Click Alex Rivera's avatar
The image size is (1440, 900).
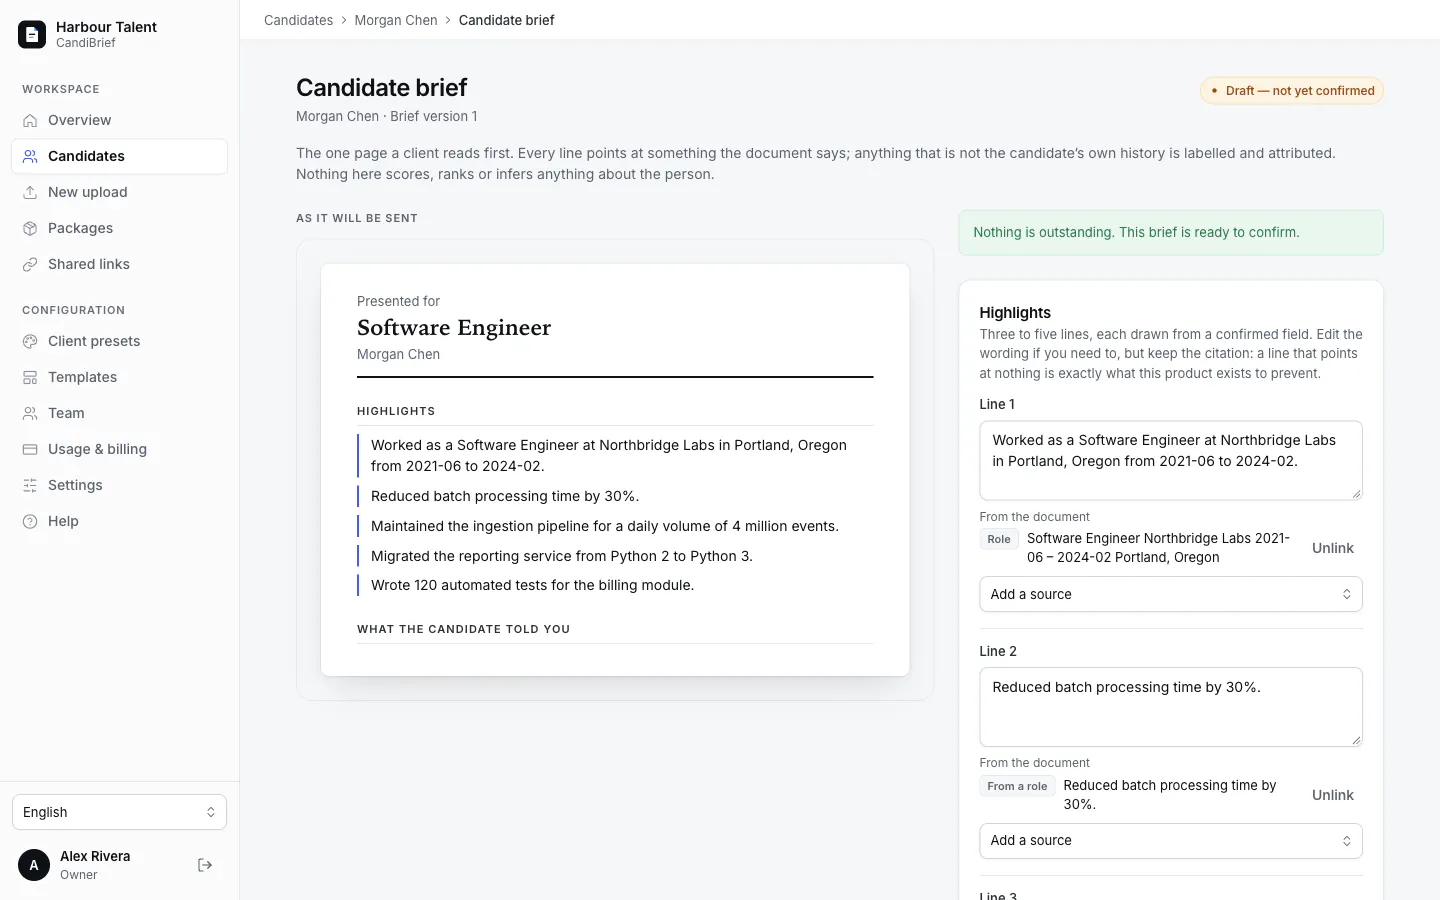tap(34, 865)
